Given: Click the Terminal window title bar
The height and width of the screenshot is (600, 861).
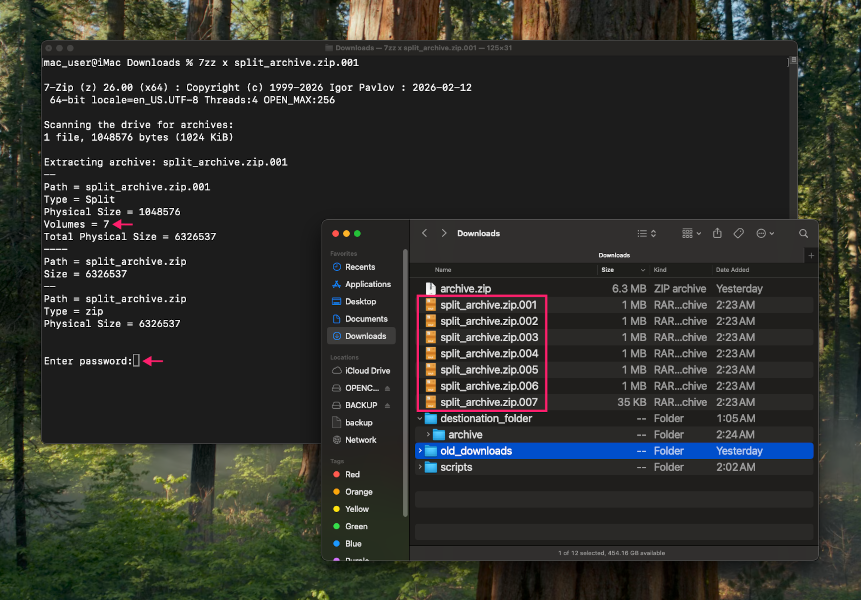Looking at the screenshot, I should click(x=420, y=48).
